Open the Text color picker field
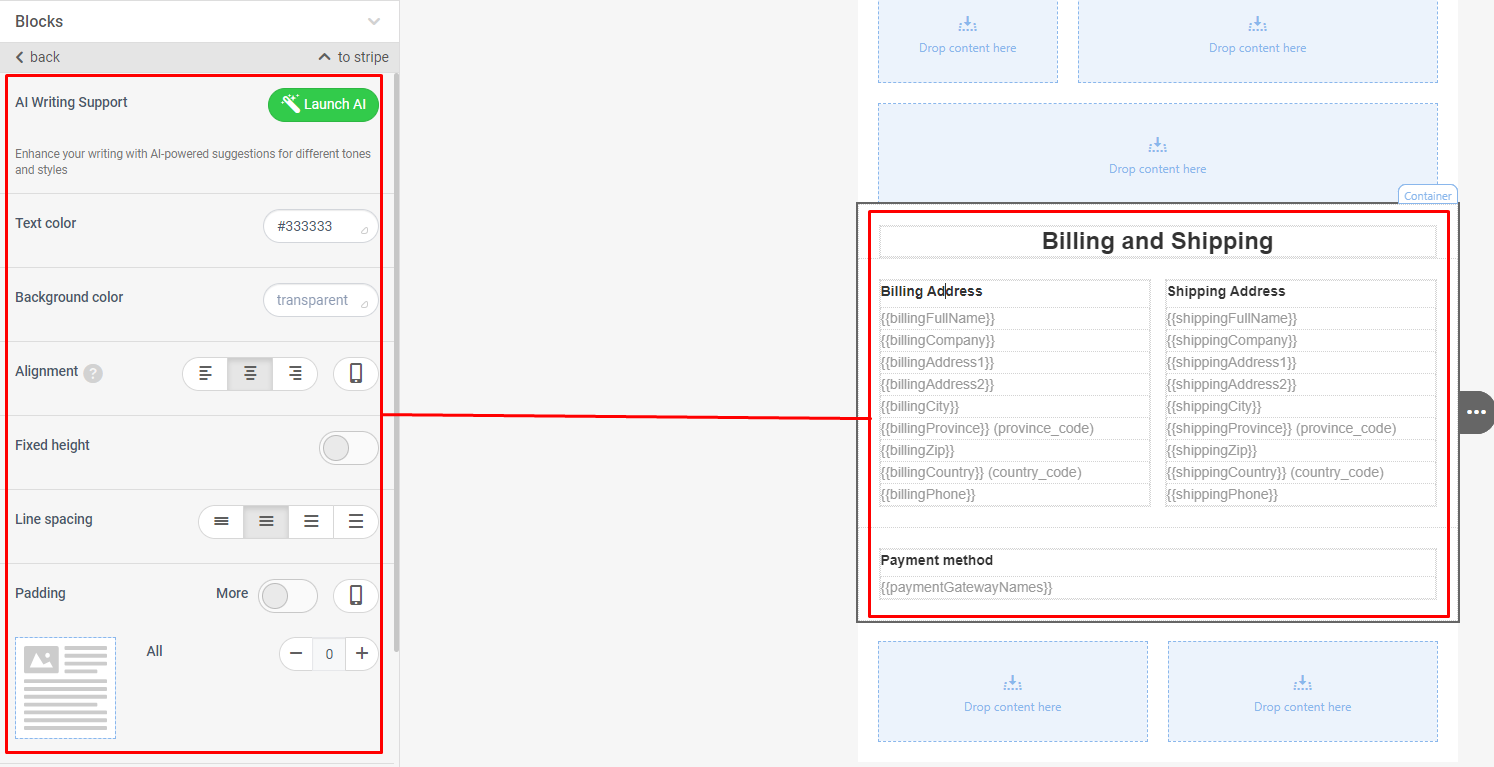This screenshot has height=767, width=1494. 320,226
